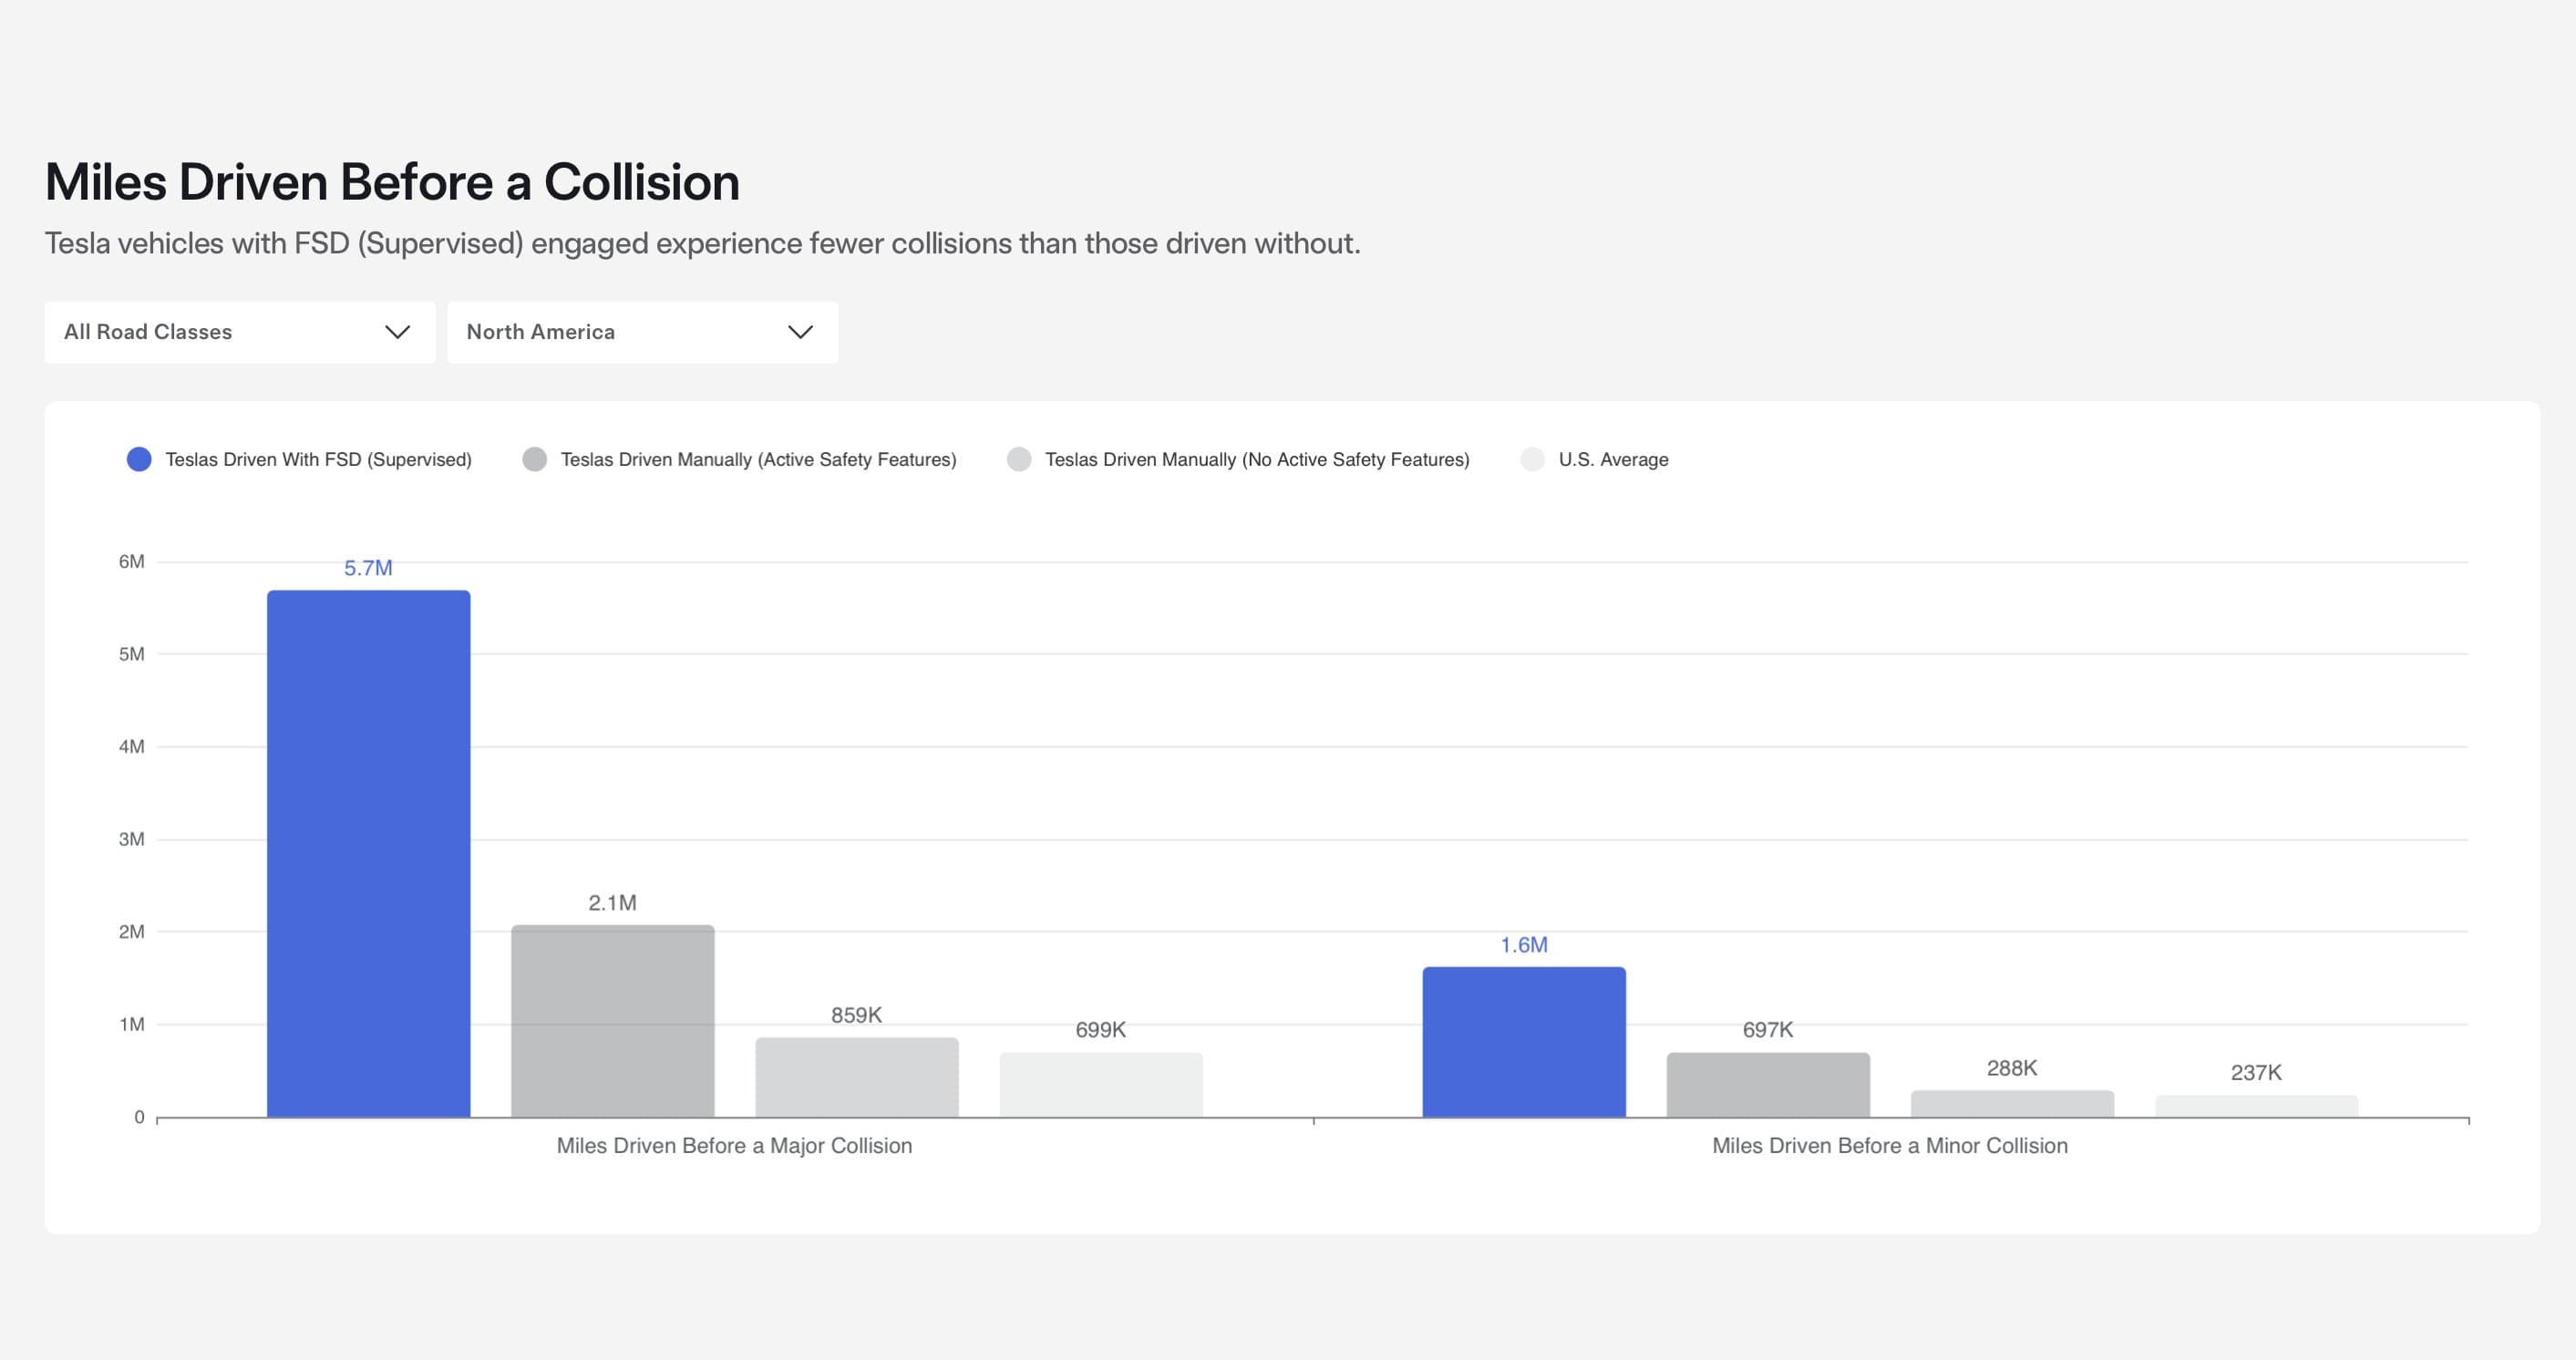Click the 1M y-axis label

point(131,1024)
